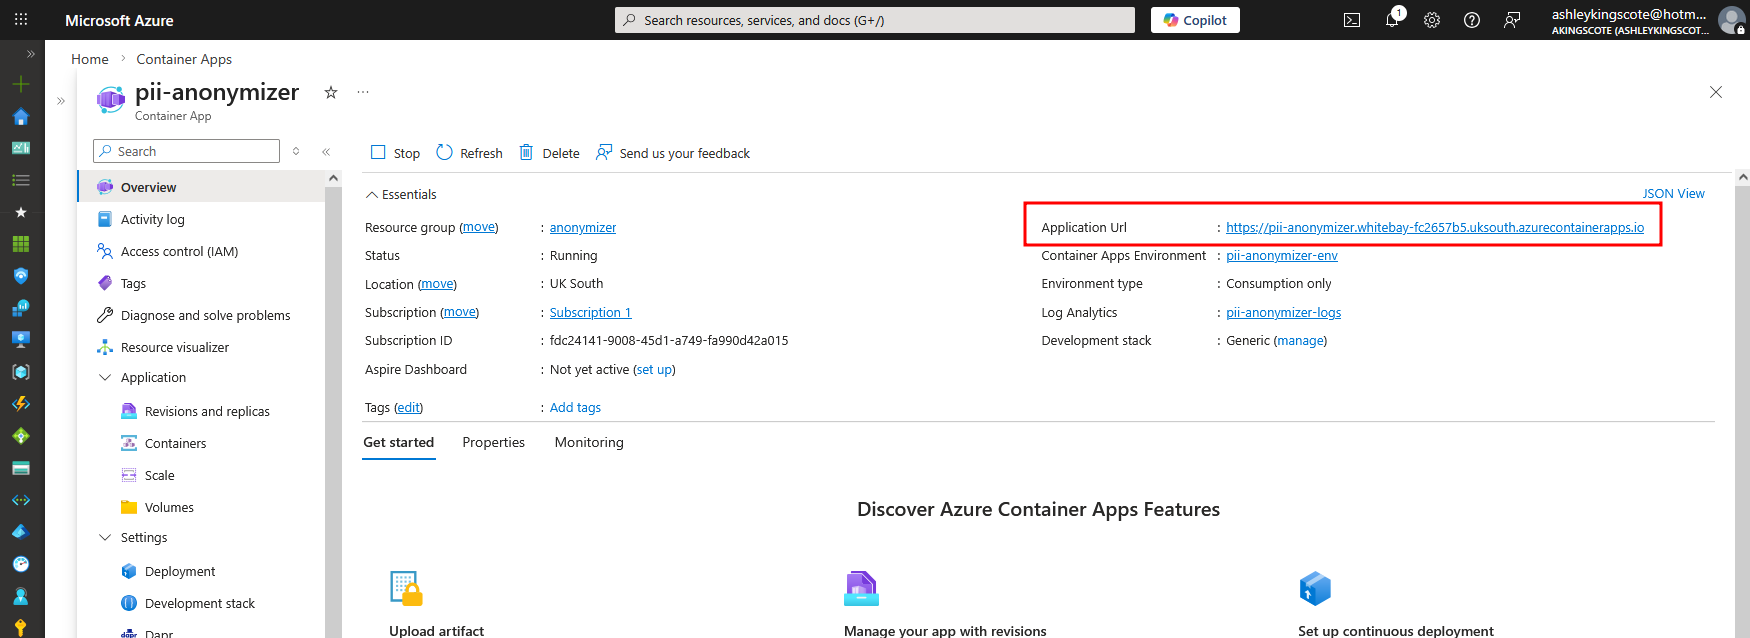The width and height of the screenshot is (1750, 638).
Task: Open the Application Url link
Action: coord(1434,228)
